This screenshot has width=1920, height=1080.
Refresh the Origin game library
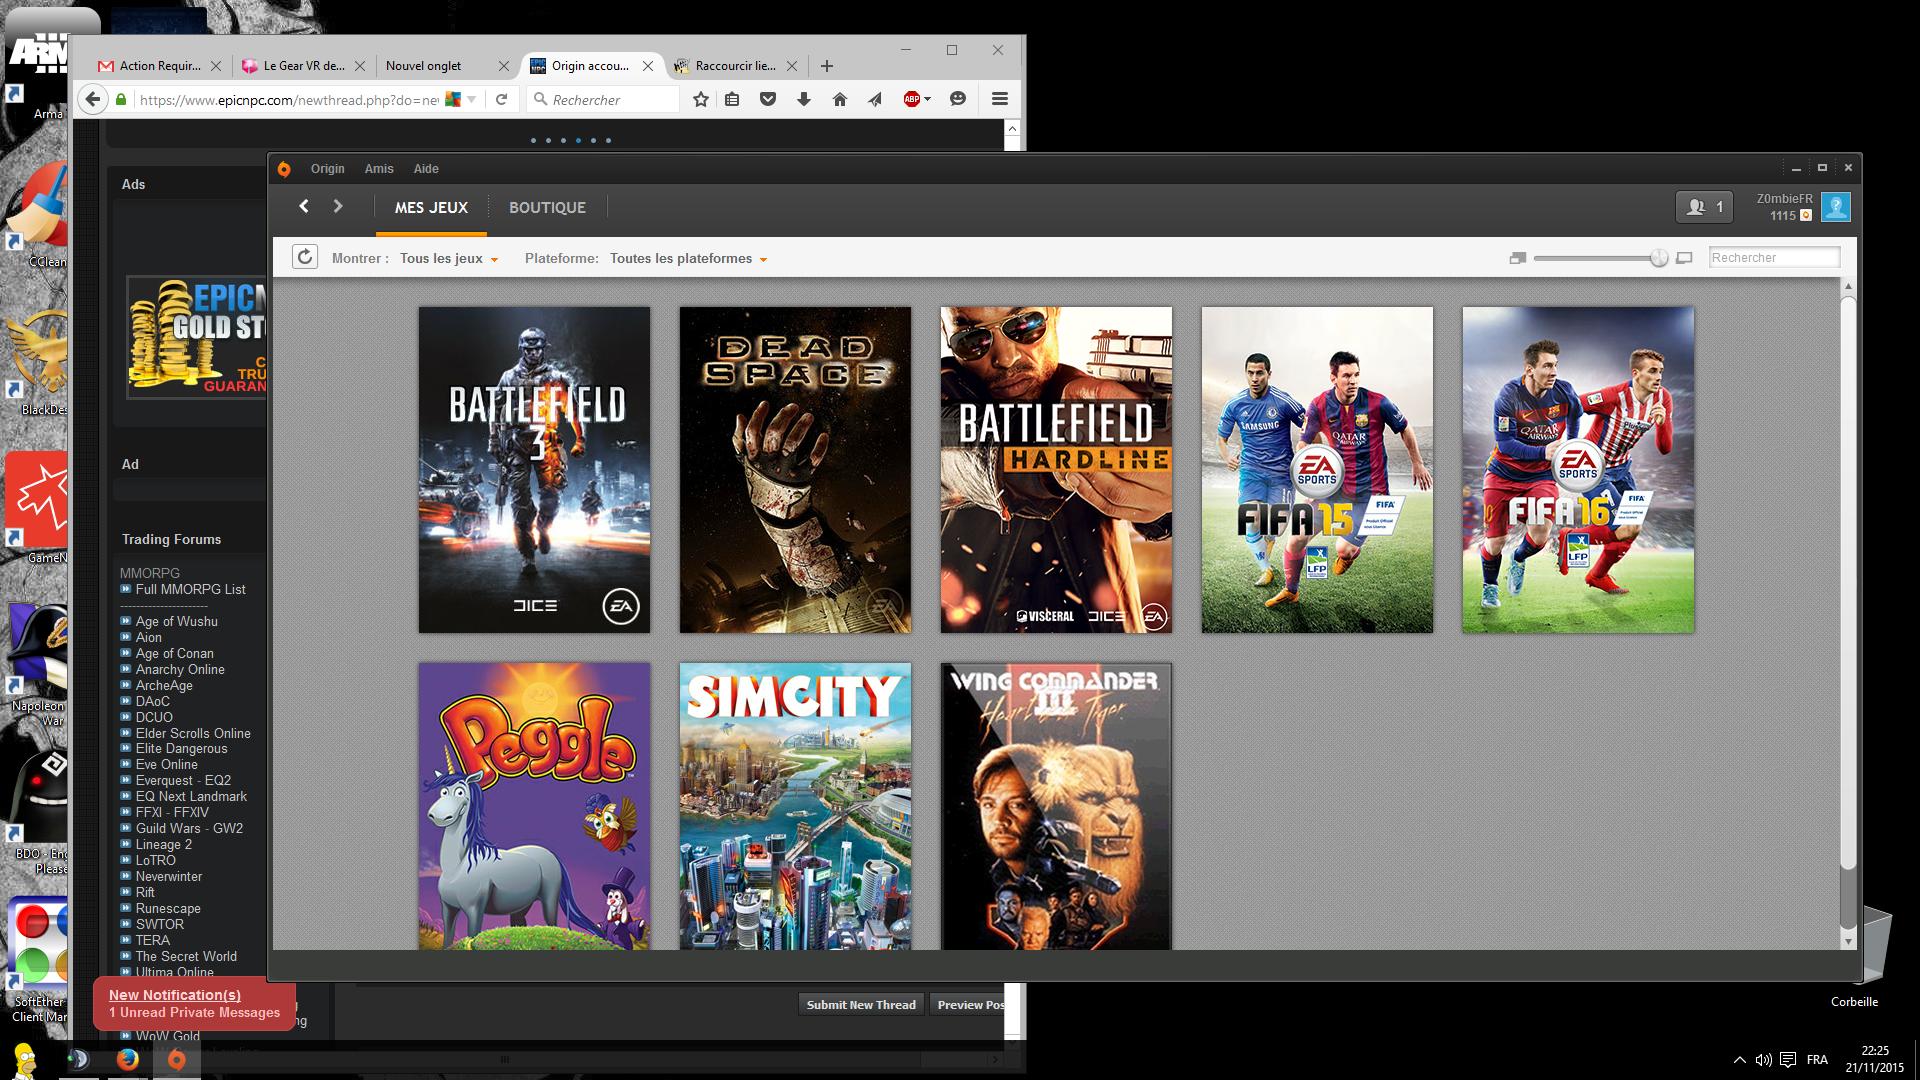coord(305,257)
